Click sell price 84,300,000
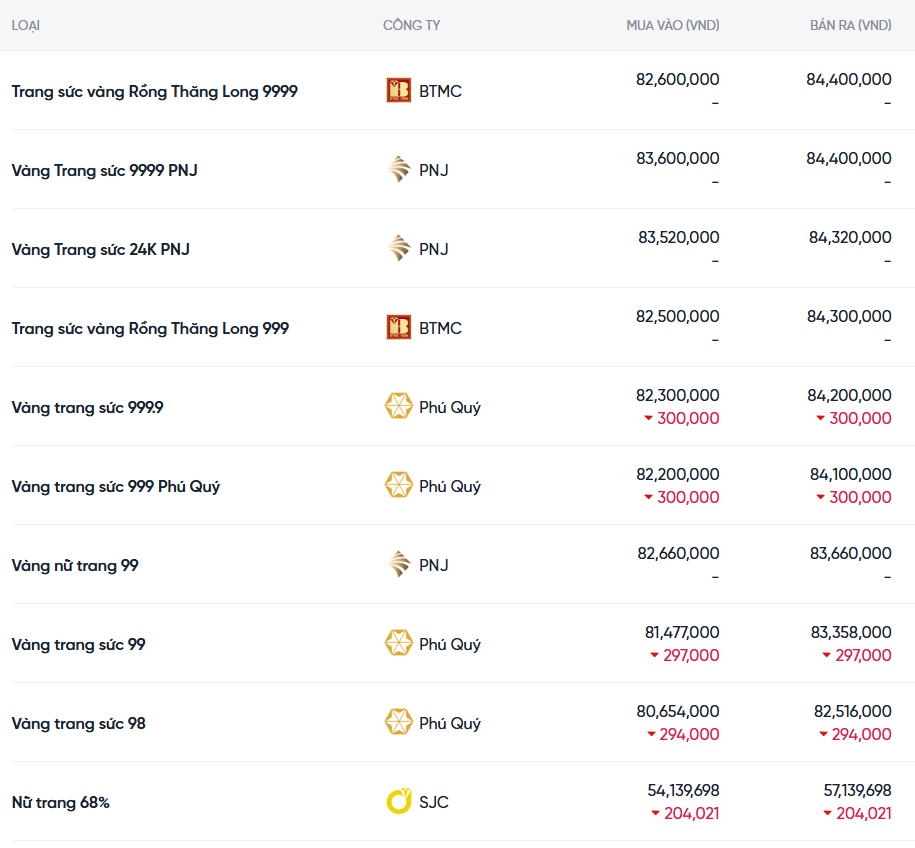 [x=849, y=316]
